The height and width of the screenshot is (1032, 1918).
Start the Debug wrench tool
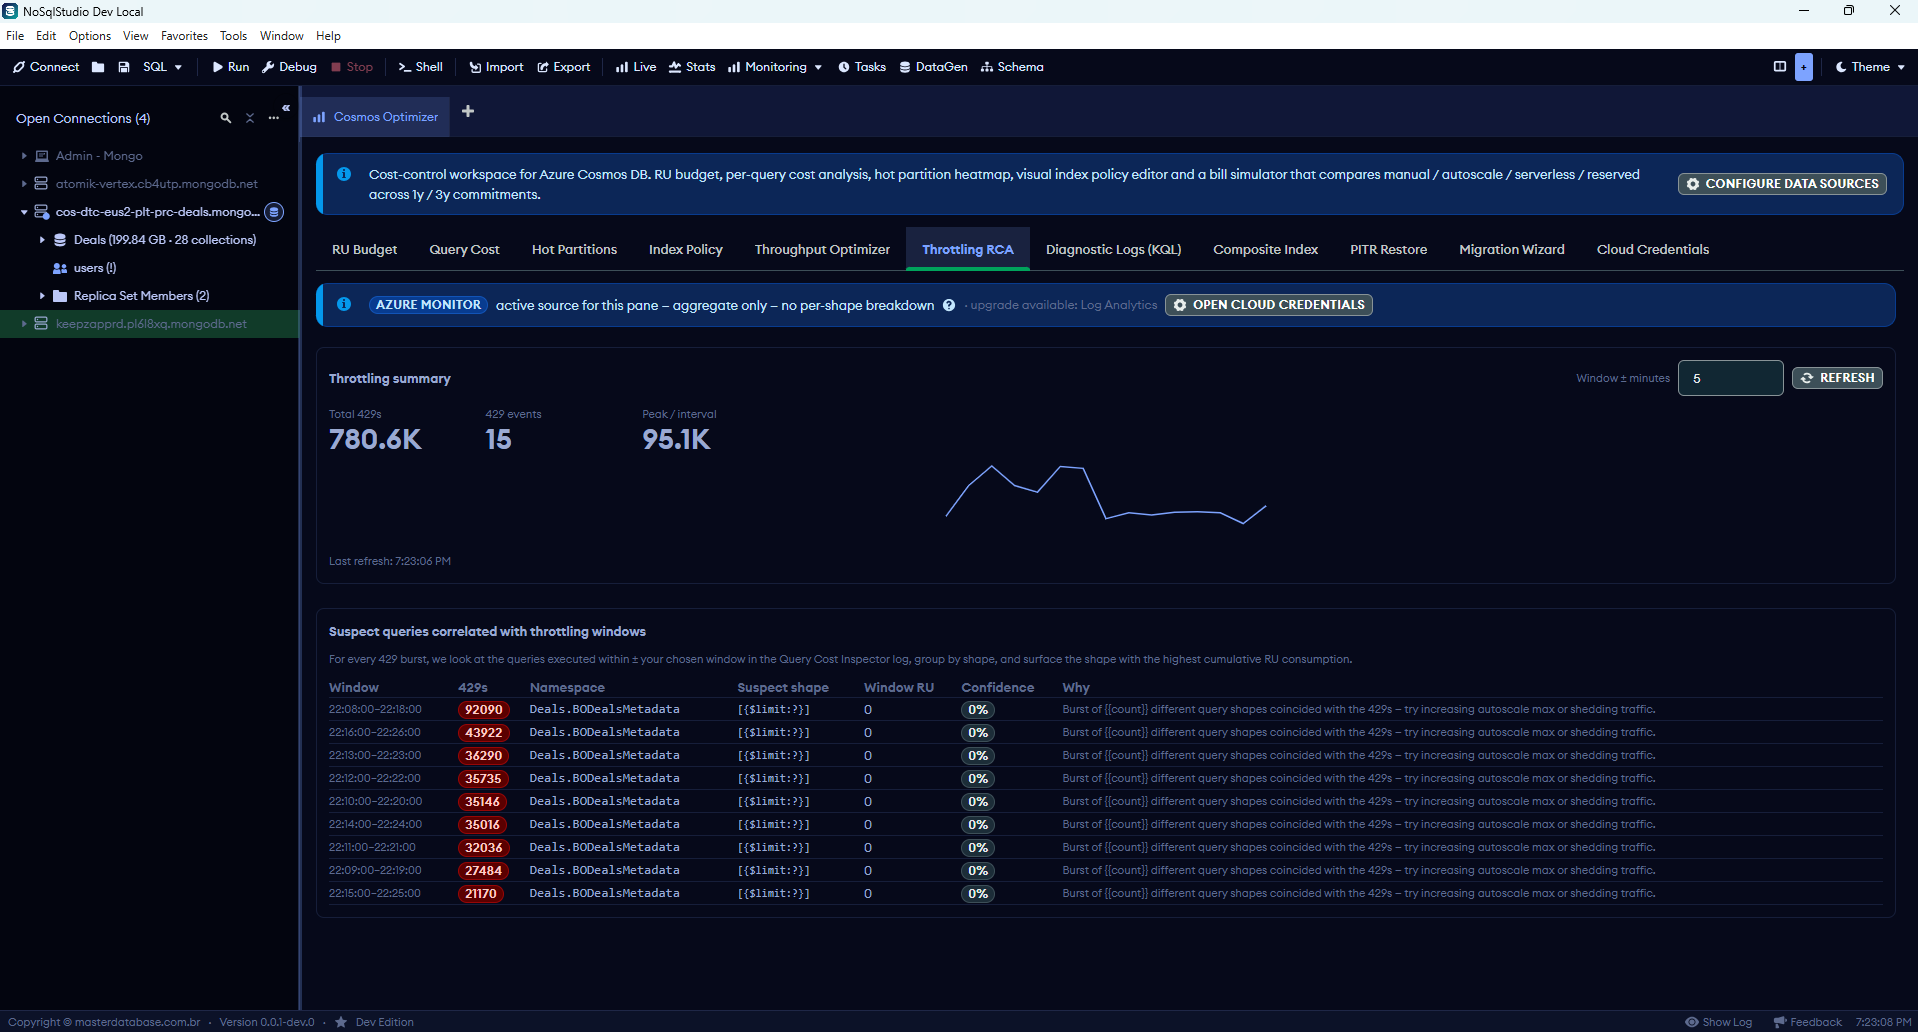(289, 67)
